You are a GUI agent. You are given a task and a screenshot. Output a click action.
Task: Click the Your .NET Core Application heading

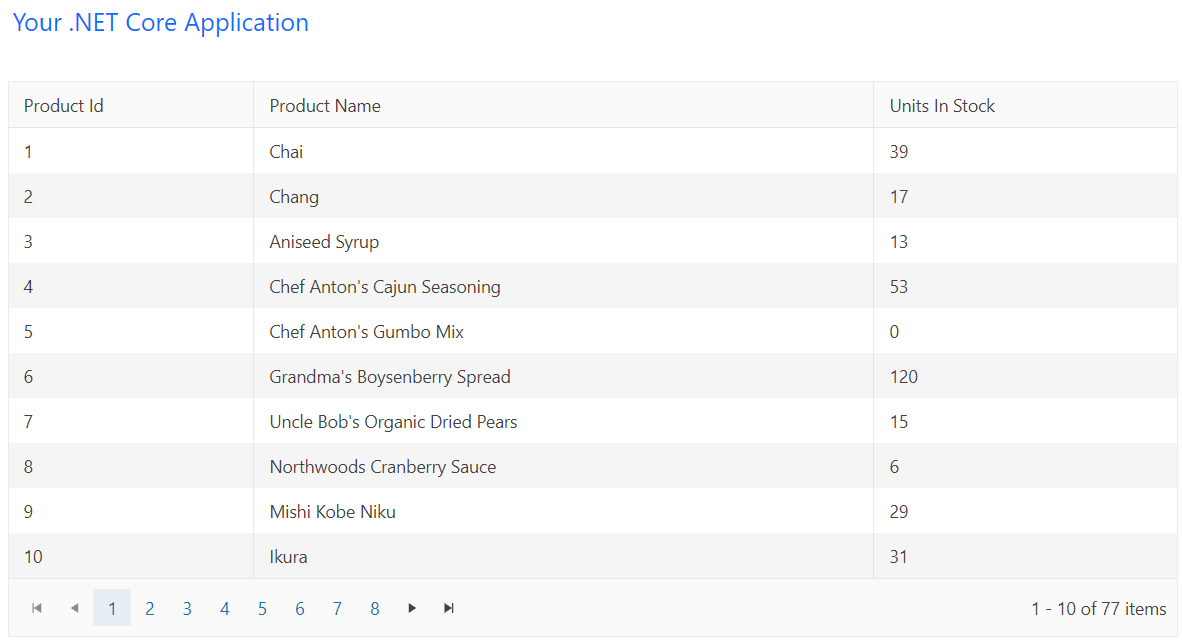(160, 22)
